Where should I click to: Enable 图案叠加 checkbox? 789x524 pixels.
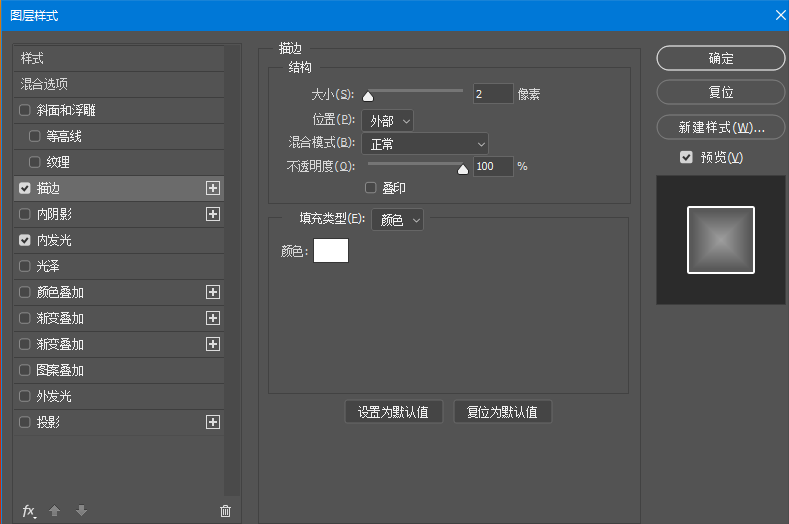25,370
